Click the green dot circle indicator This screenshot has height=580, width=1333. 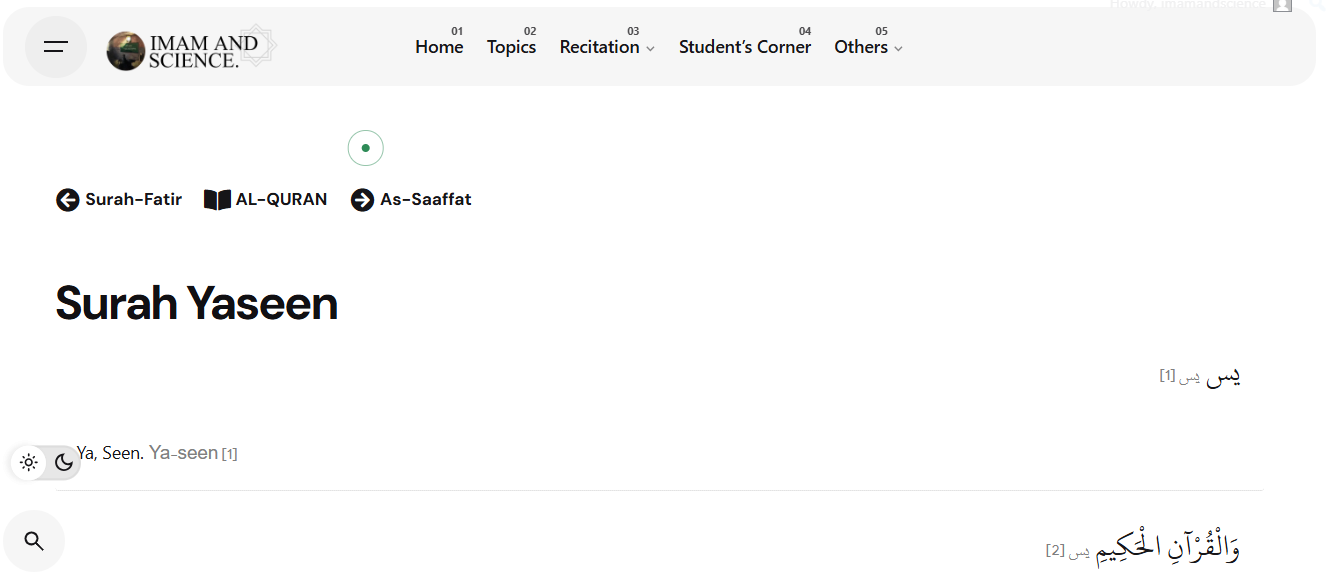366,148
